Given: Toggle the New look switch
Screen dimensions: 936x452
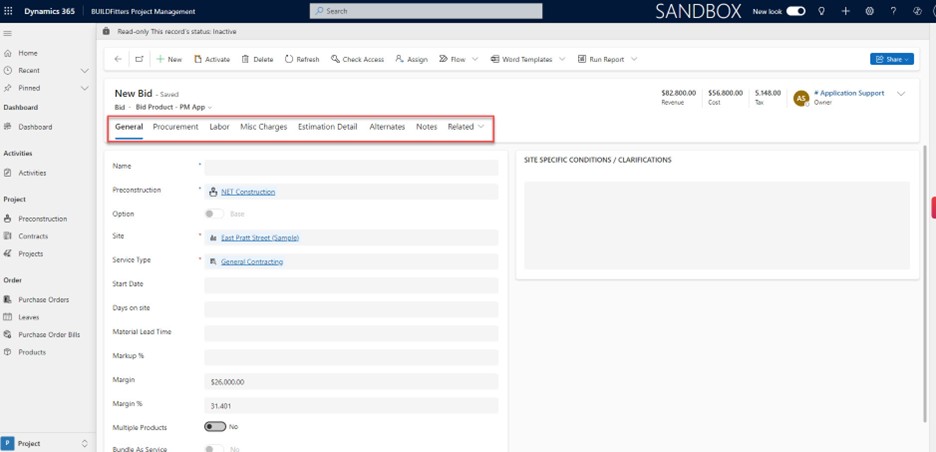Looking at the screenshot, I should [796, 11].
